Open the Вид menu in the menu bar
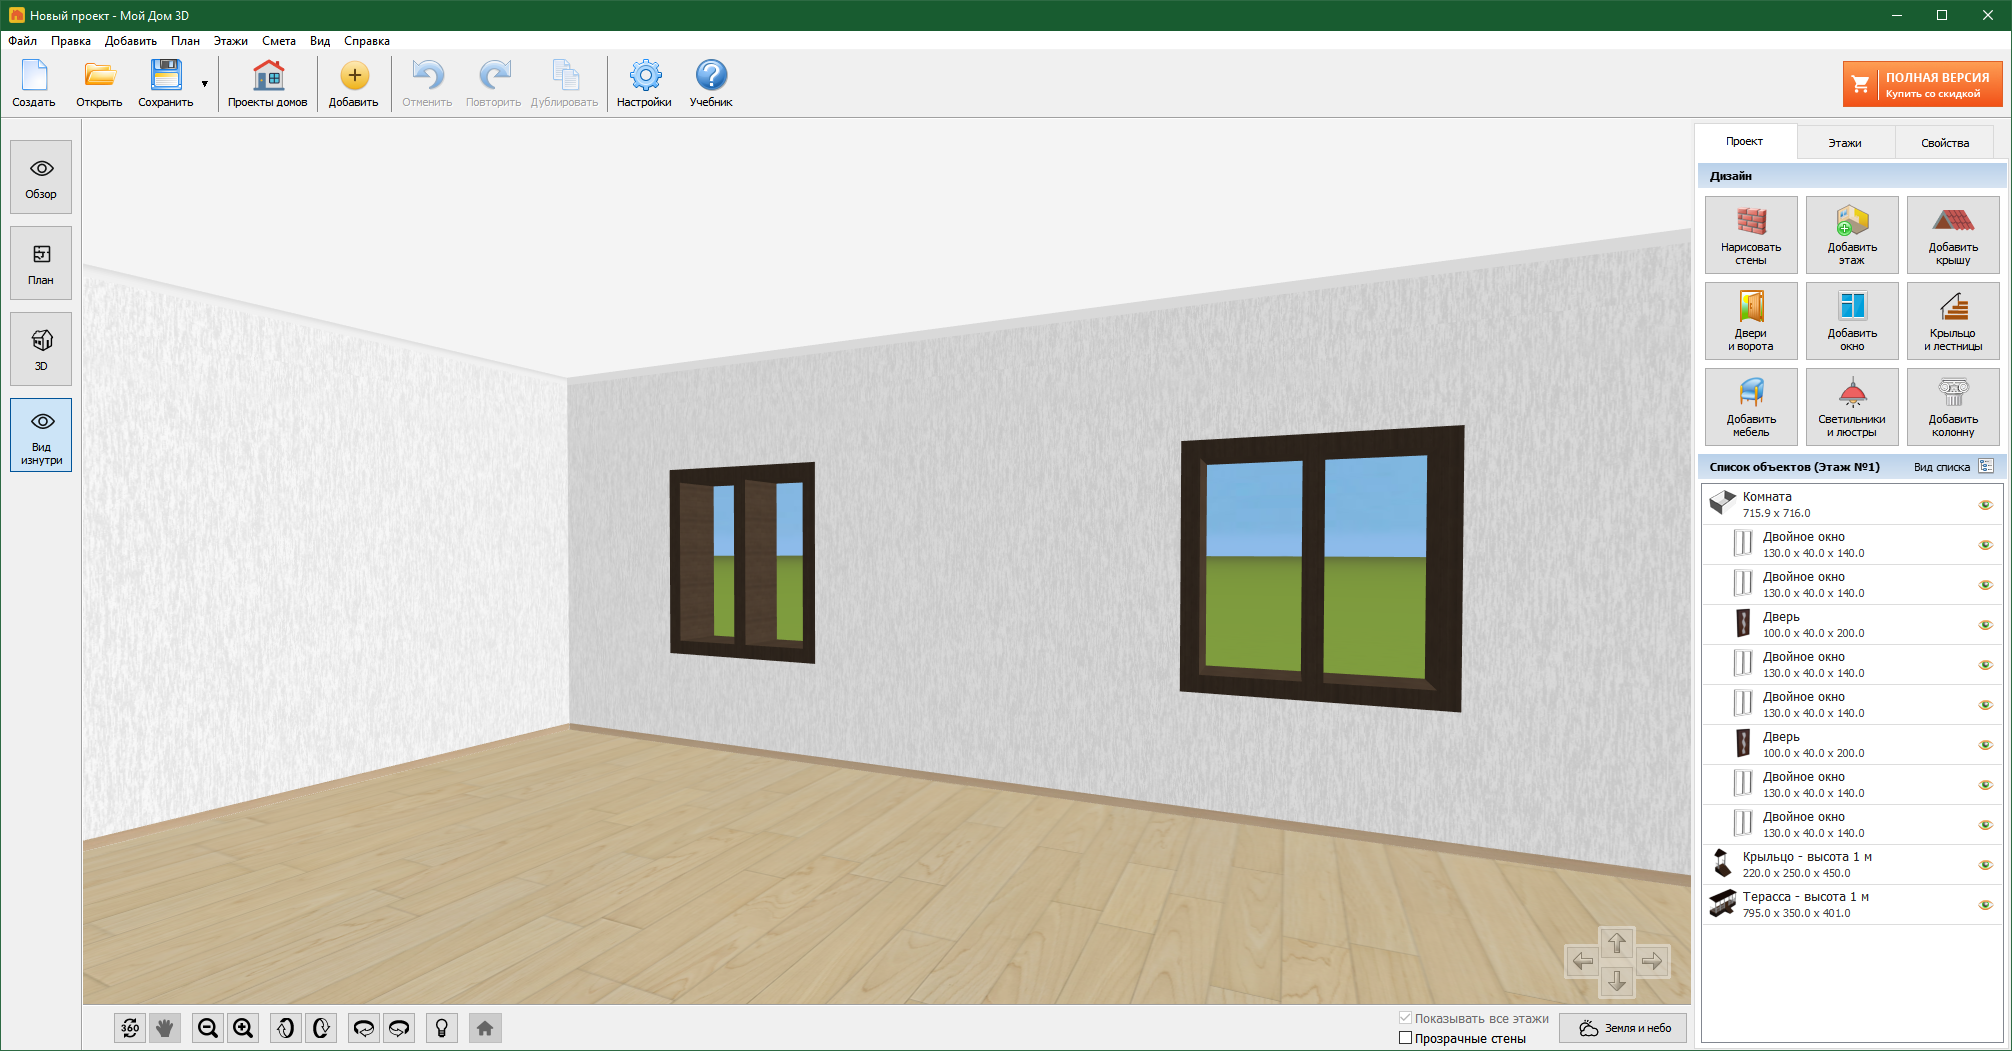The width and height of the screenshot is (2012, 1051). pos(320,41)
